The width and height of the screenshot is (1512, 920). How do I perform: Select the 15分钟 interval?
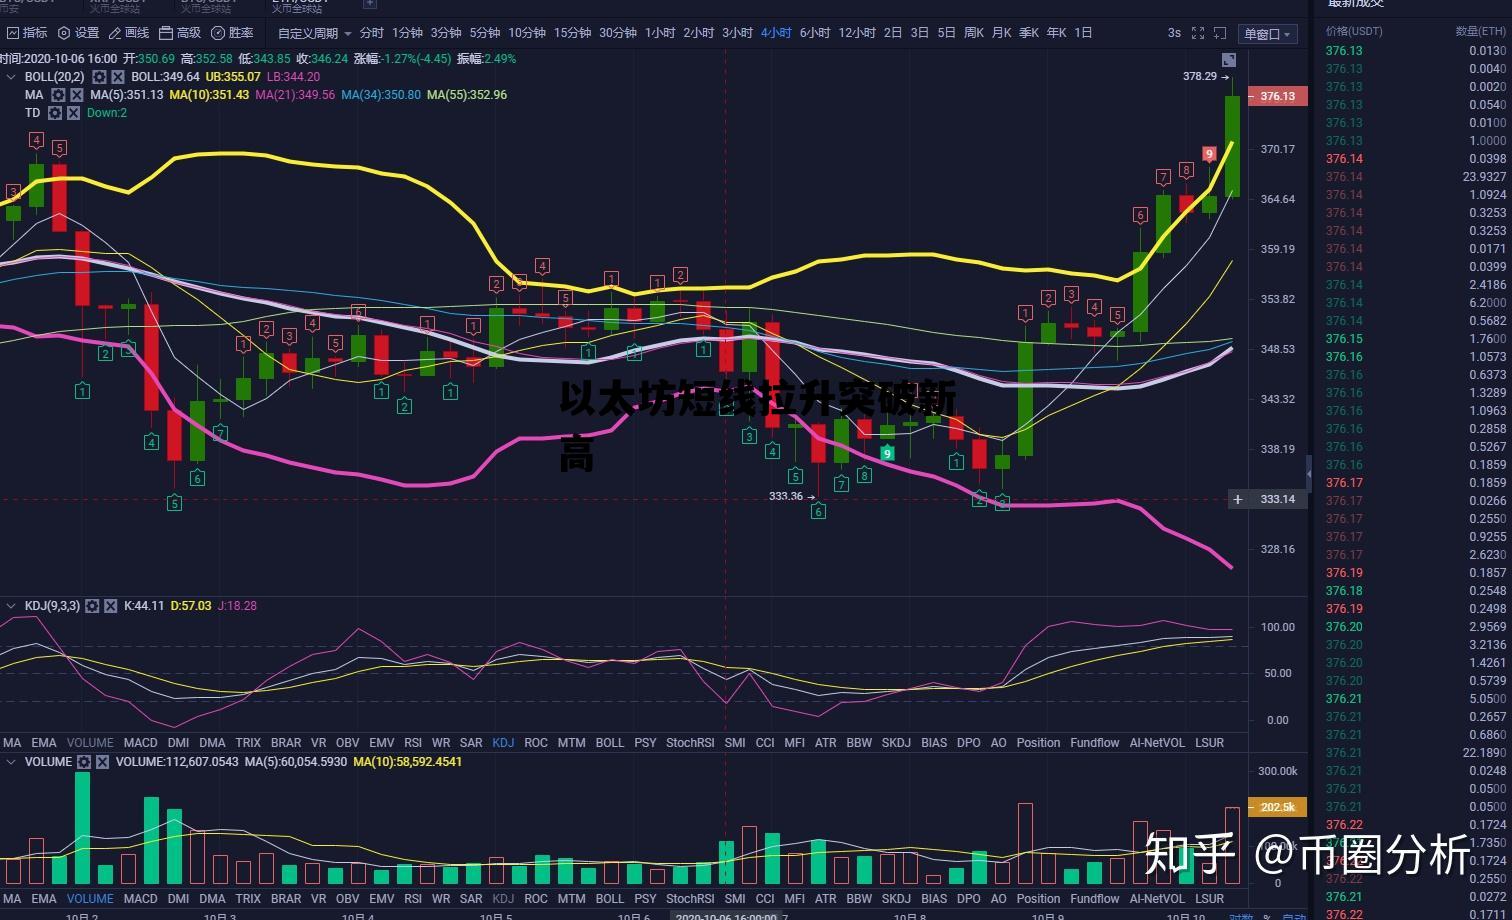pos(572,33)
